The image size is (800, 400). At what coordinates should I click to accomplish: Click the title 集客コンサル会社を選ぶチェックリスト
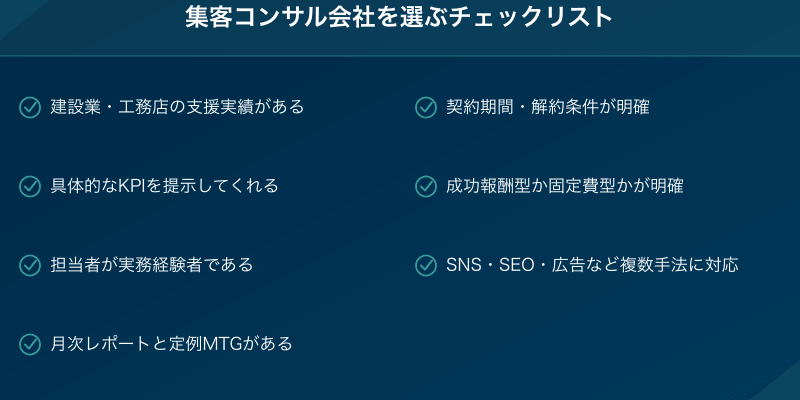tap(399, 18)
